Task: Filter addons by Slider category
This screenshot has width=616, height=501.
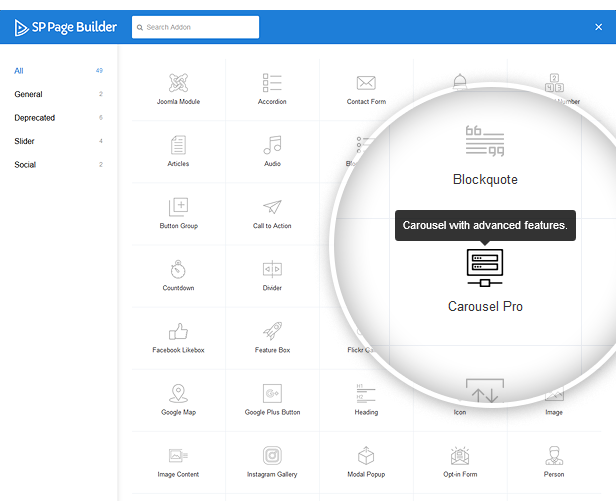Action: [x=24, y=141]
